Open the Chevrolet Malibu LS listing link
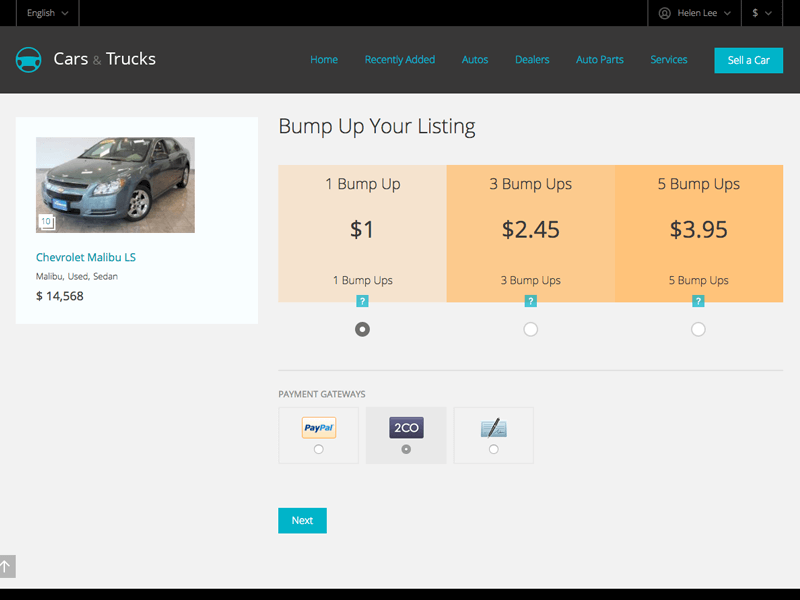This screenshot has width=800, height=600. click(86, 257)
